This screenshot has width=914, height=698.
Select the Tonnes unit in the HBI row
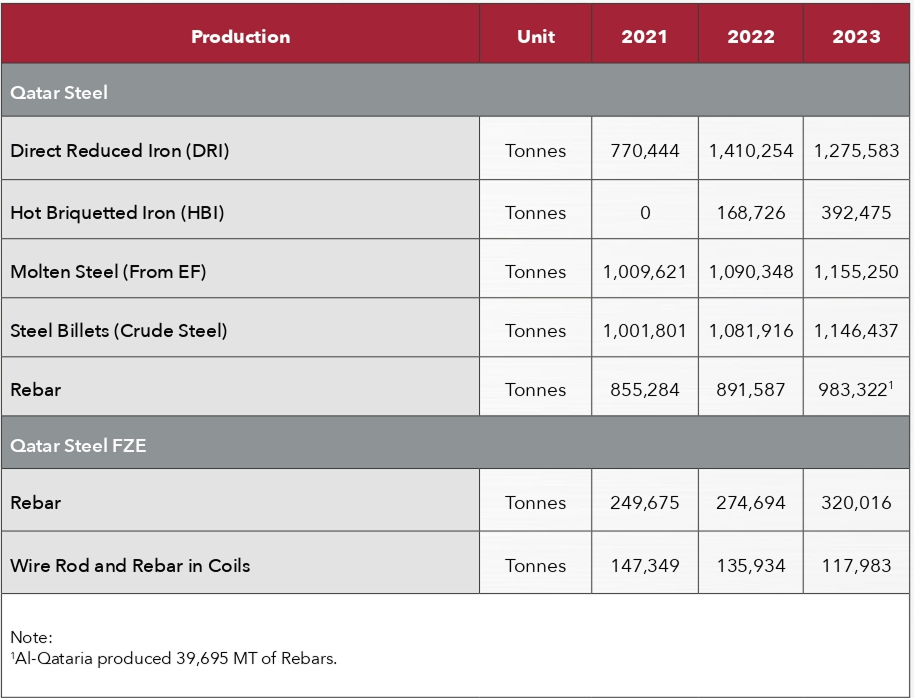coord(536,213)
